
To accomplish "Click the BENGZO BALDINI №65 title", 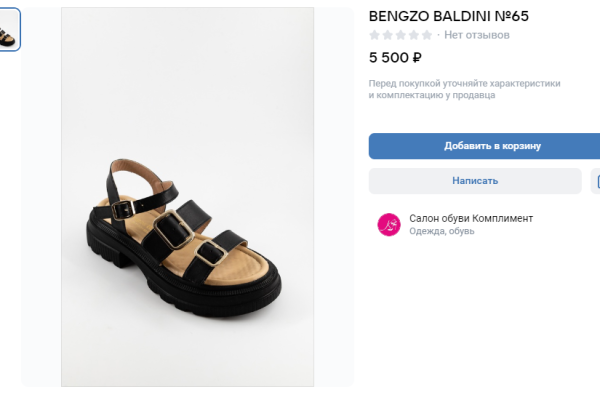I will [x=449, y=16].
